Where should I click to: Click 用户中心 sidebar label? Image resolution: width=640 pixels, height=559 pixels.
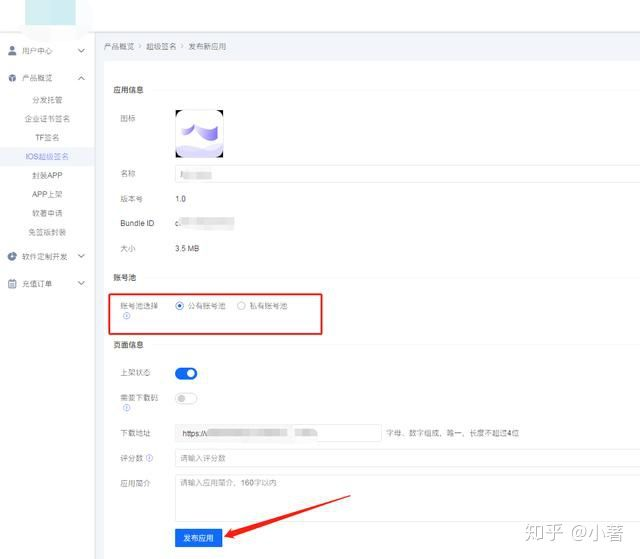point(37,51)
